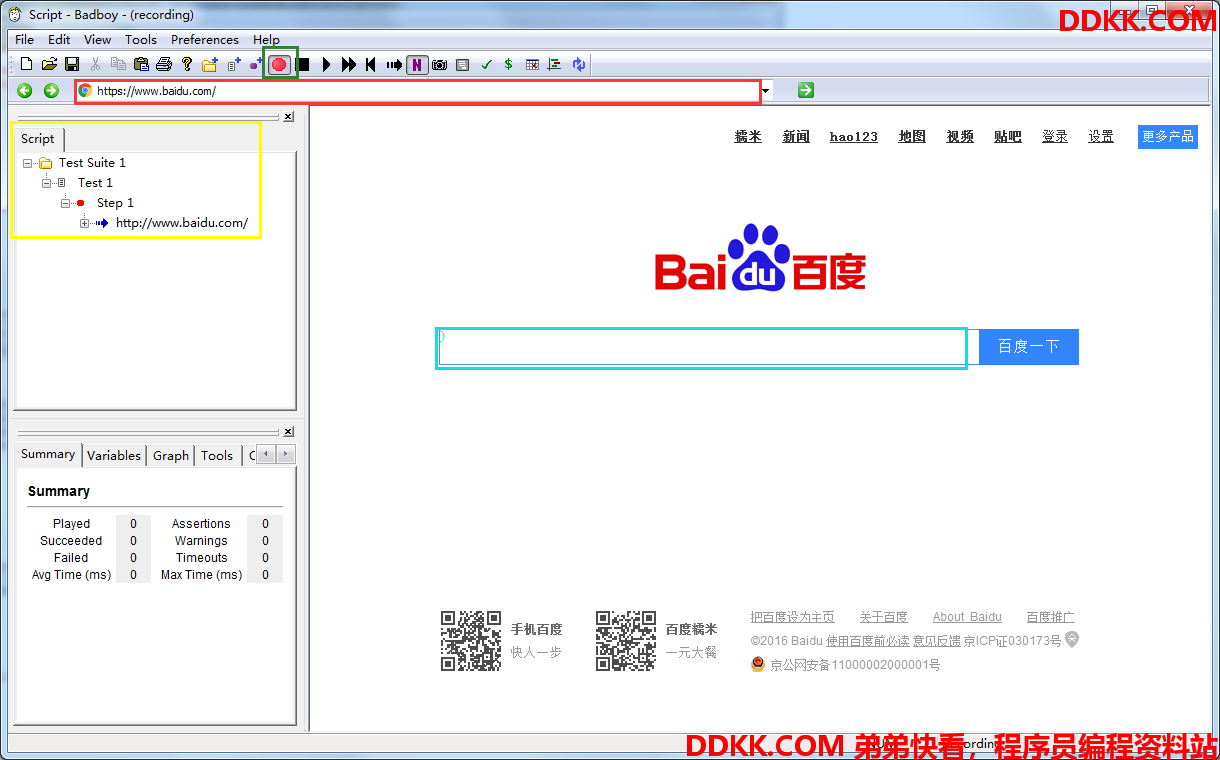Capture a screenshot with the camera icon

(439, 65)
